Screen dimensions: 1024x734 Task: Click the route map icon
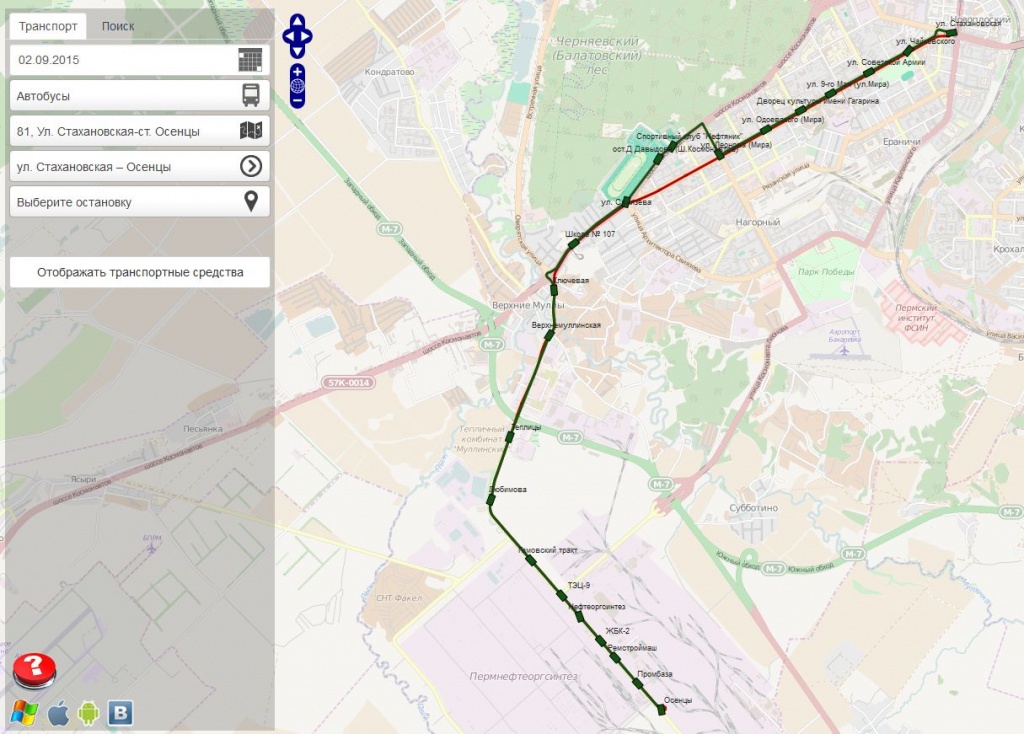pyautogui.click(x=251, y=131)
